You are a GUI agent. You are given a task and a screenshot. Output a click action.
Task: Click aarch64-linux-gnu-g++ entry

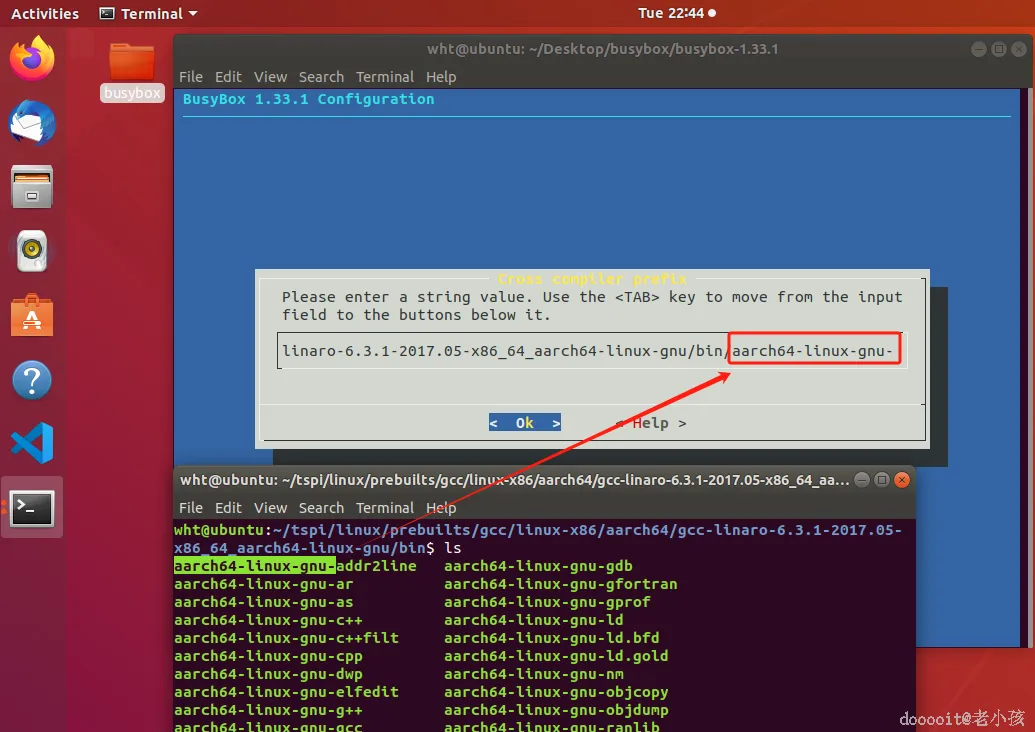click(268, 710)
